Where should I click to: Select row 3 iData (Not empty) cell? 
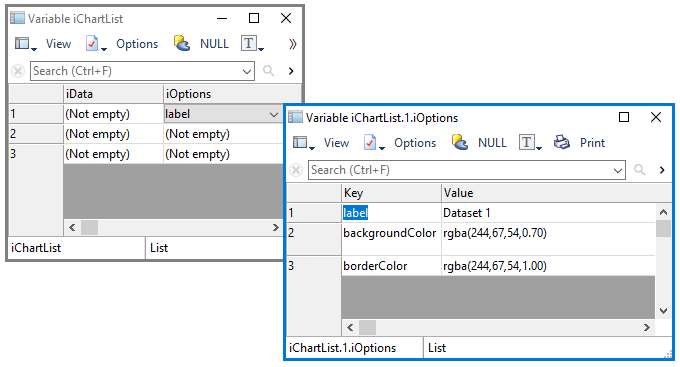click(113, 154)
